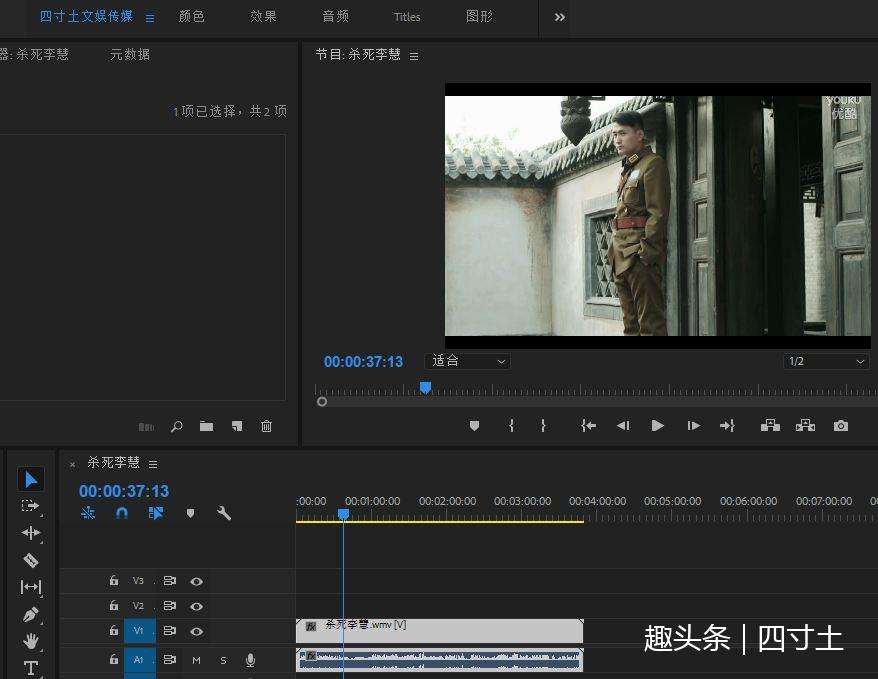Screen dimensions: 878x679
Task: Toggle lock on track V2
Action: (x=114, y=606)
